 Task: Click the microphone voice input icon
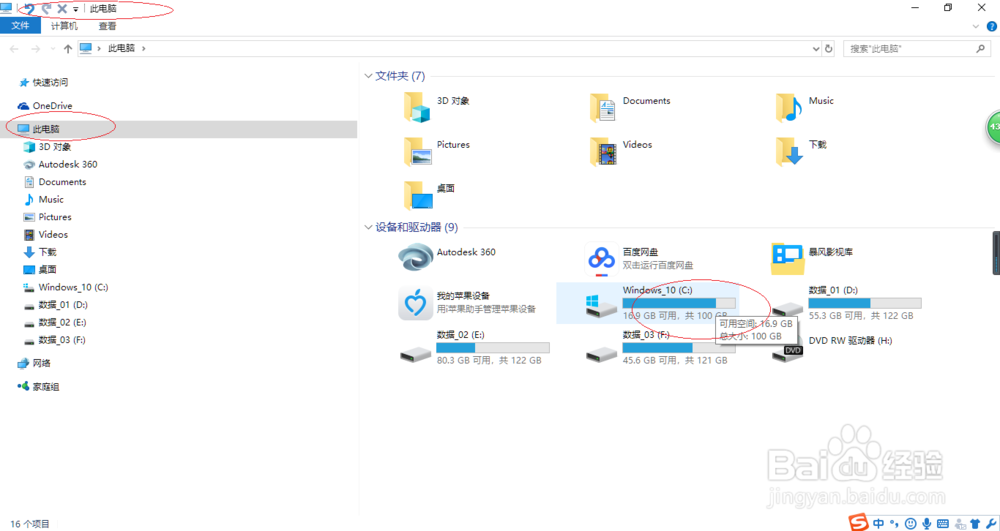pyautogui.click(x=927, y=523)
